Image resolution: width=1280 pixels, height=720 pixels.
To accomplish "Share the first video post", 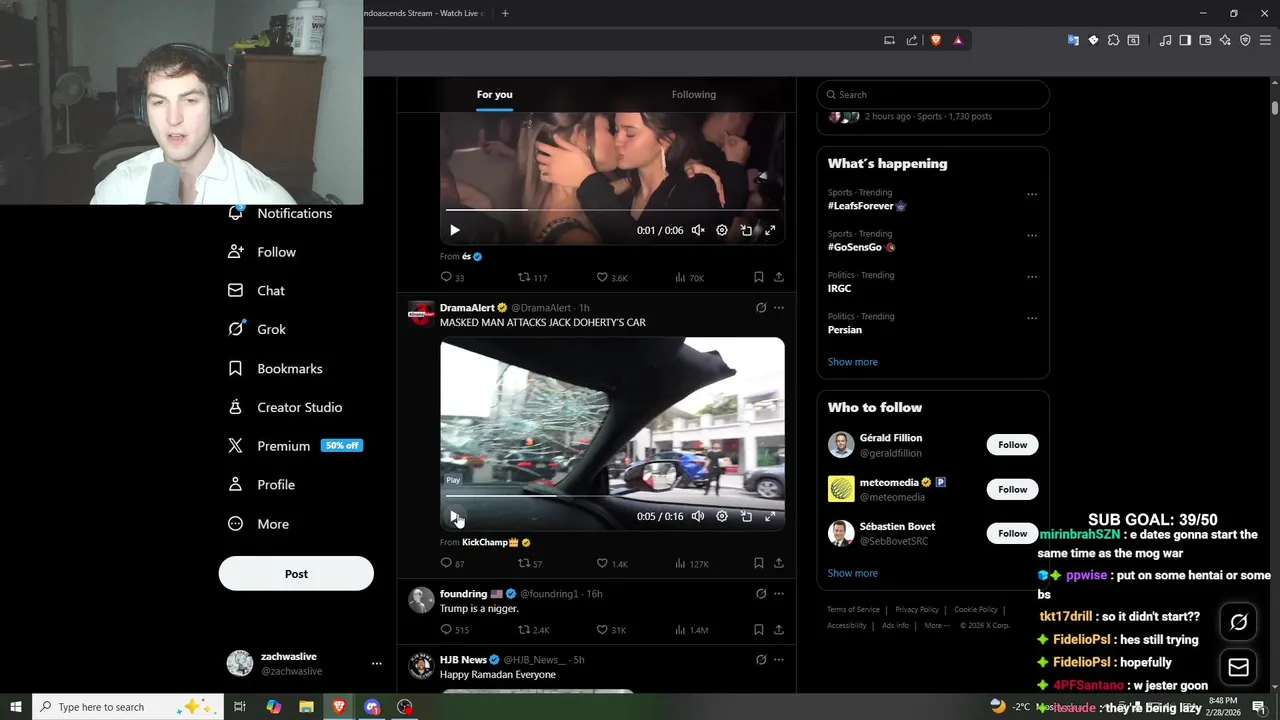I will (x=779, y=277).
